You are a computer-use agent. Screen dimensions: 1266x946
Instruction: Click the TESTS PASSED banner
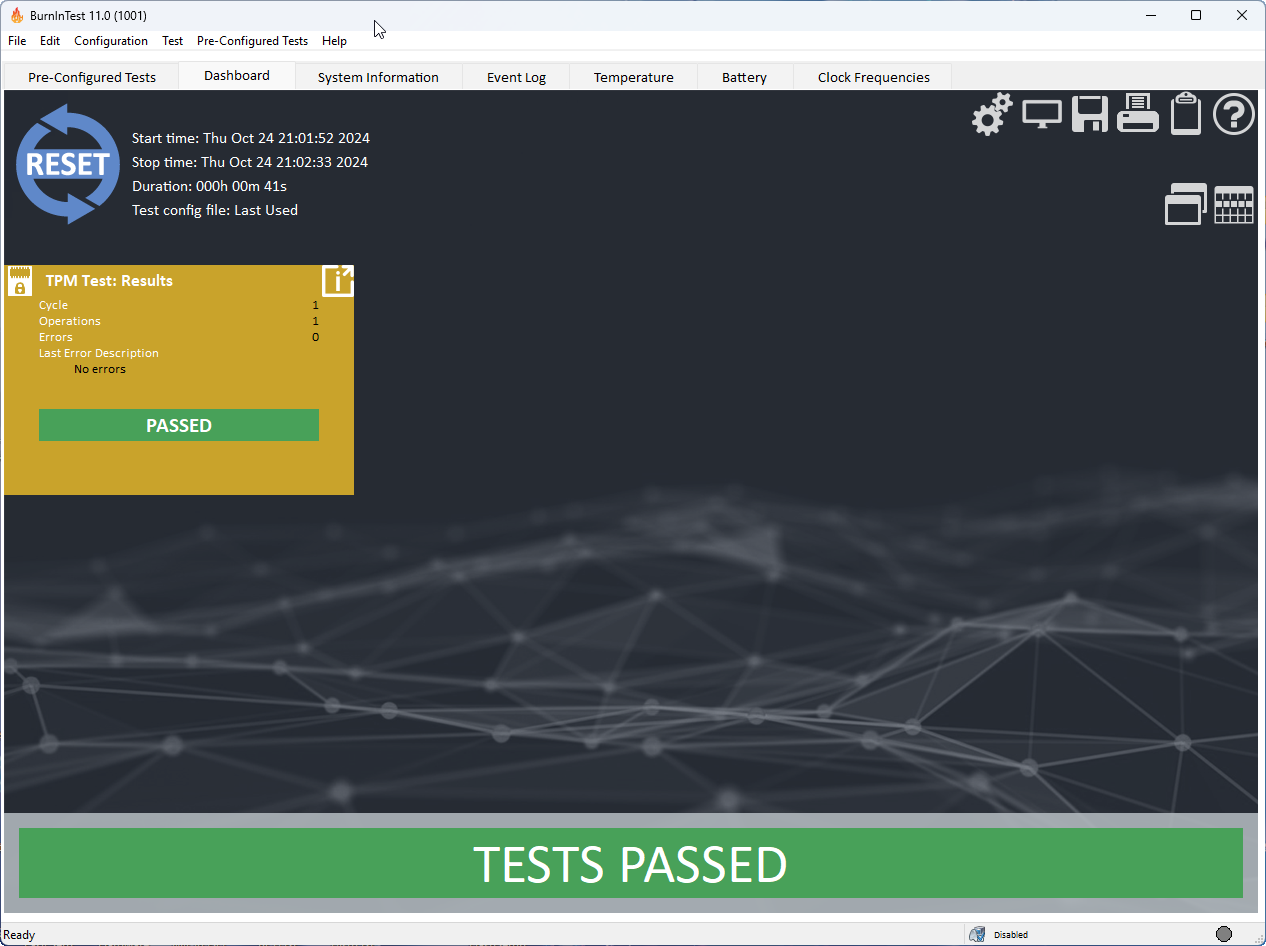click(x=631, y=863)
